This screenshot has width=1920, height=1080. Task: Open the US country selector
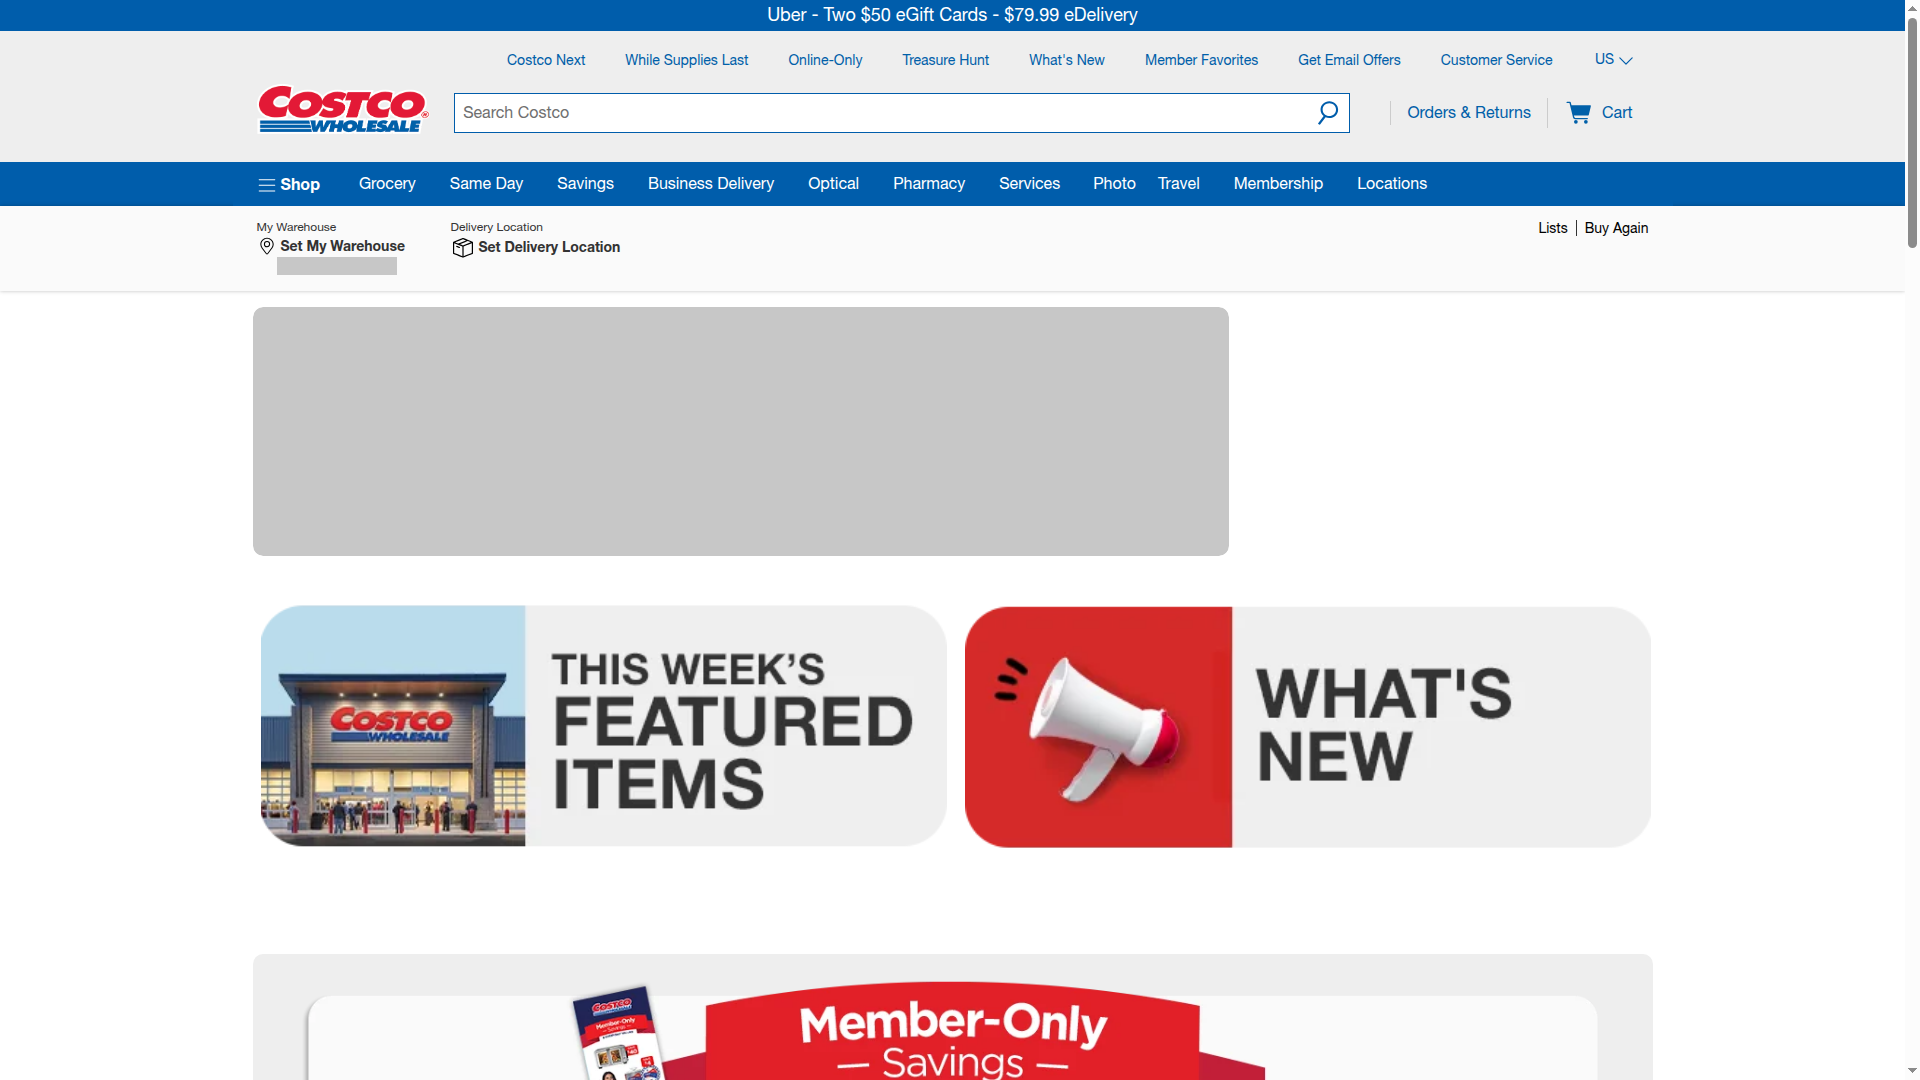click(1612, 59)
